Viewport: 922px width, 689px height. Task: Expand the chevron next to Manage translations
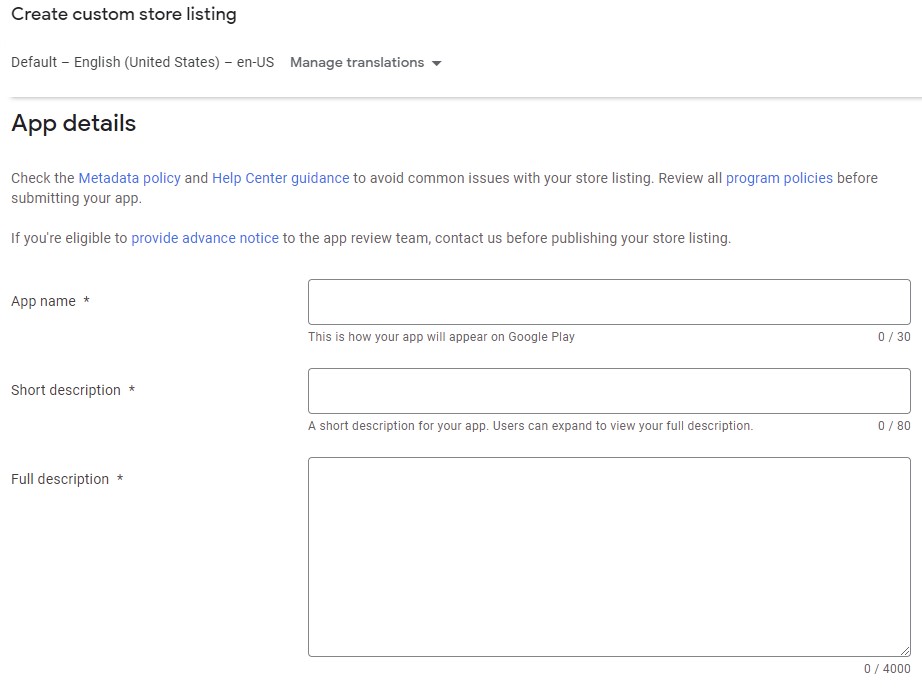[437, 62]
